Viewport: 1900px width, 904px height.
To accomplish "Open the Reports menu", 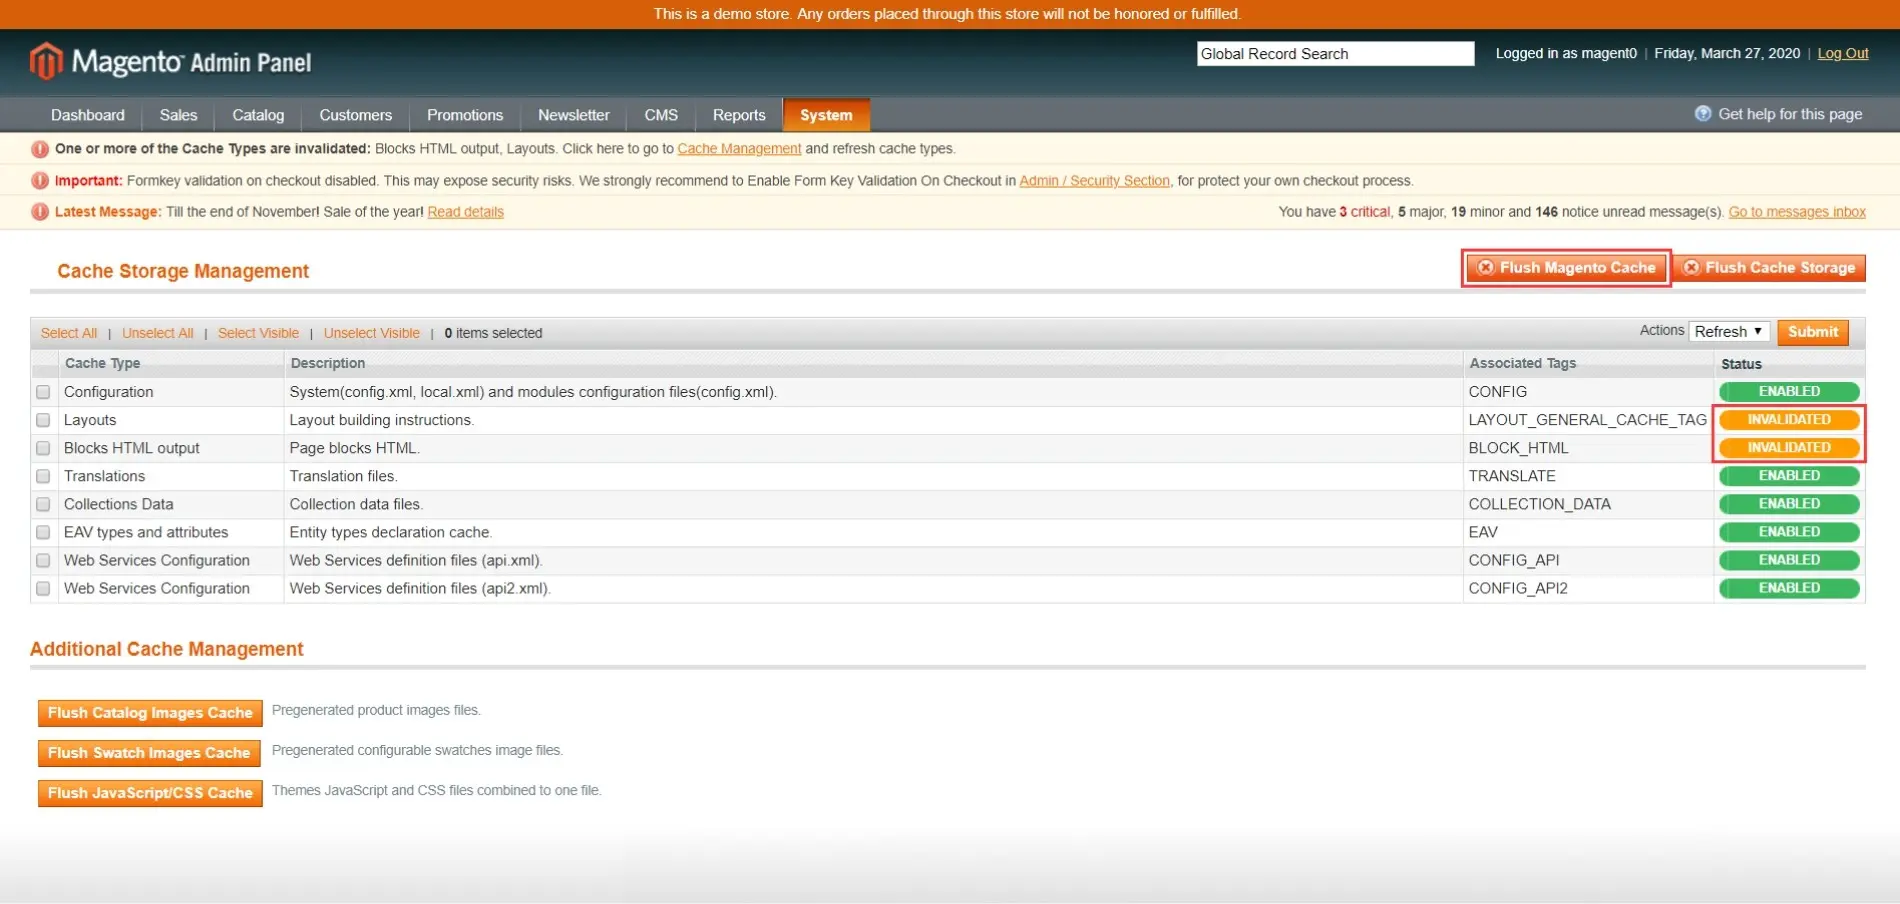I will coord(739,115).
